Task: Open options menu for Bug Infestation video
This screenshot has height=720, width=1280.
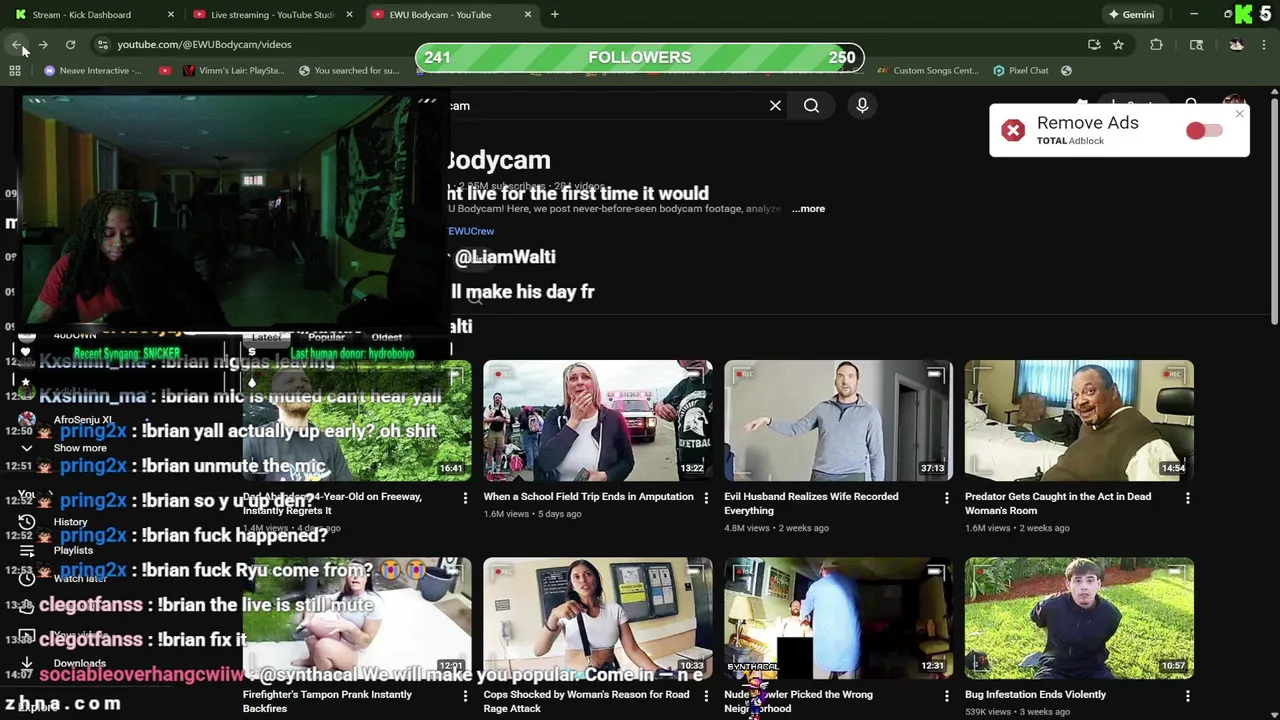Action: click(1188, 696)
